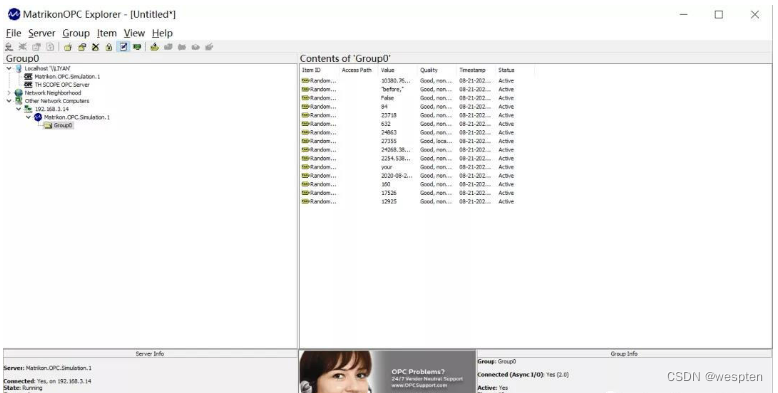Click the padlock toolbar icon
The image size is (778, 393).
pos(109,47)
